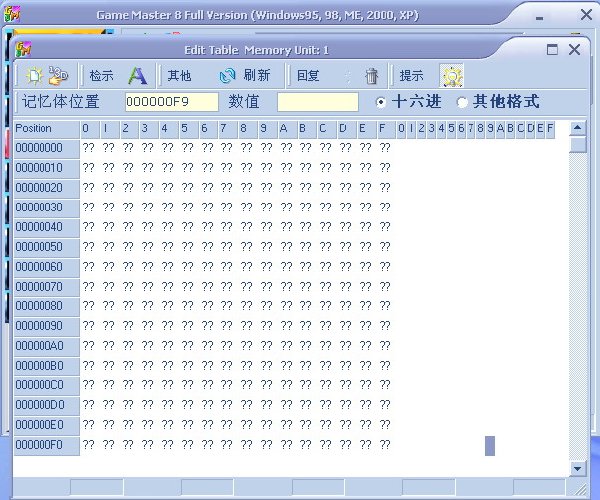Click the memory position field showing 000000F9

coord(172,102)
